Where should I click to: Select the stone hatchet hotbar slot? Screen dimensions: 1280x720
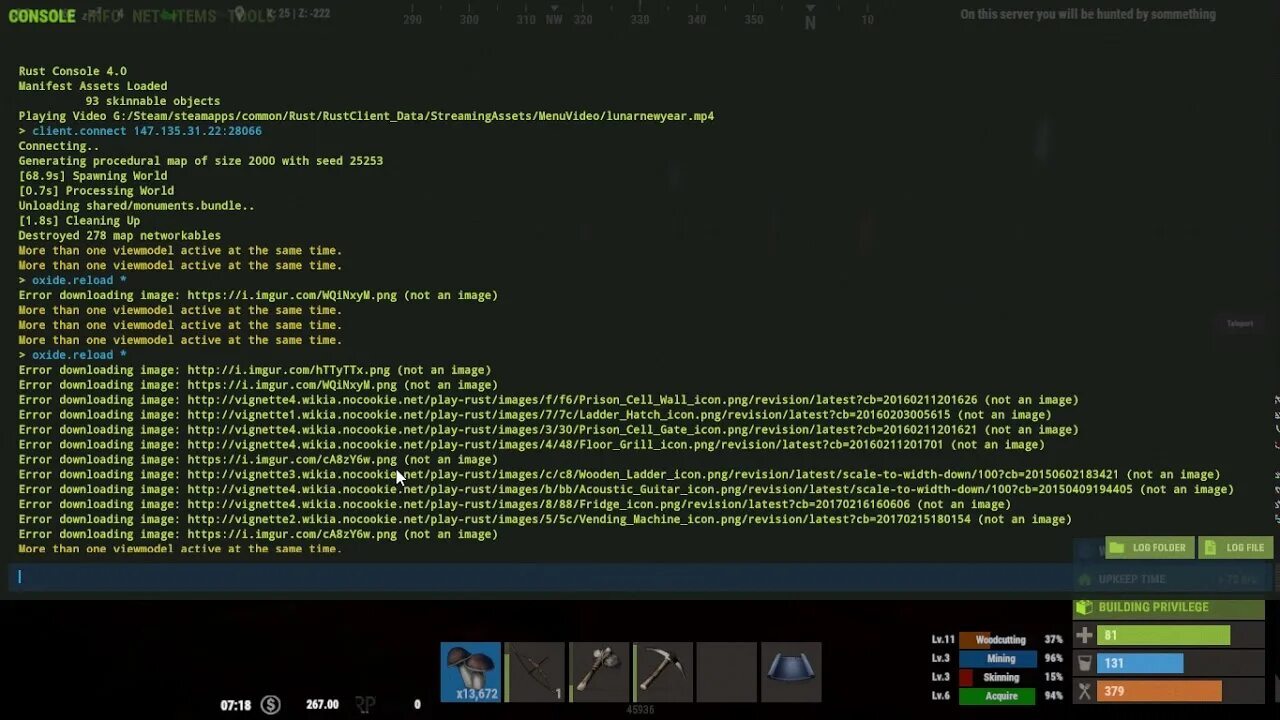click(599, 672)
